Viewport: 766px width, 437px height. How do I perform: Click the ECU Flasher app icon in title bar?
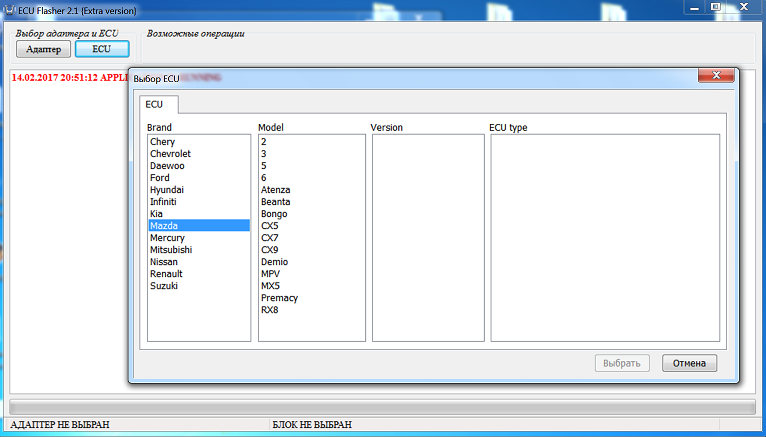[x=9, y=10]
